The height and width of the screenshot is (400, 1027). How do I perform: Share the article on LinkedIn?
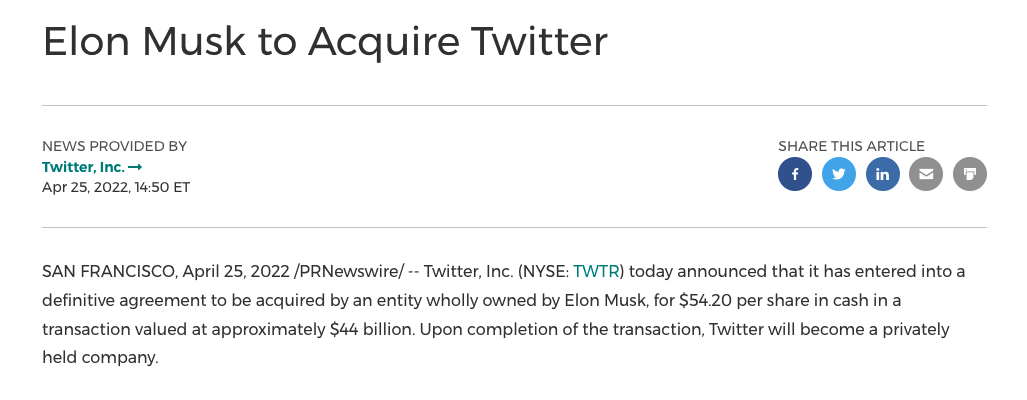[883, 174]
